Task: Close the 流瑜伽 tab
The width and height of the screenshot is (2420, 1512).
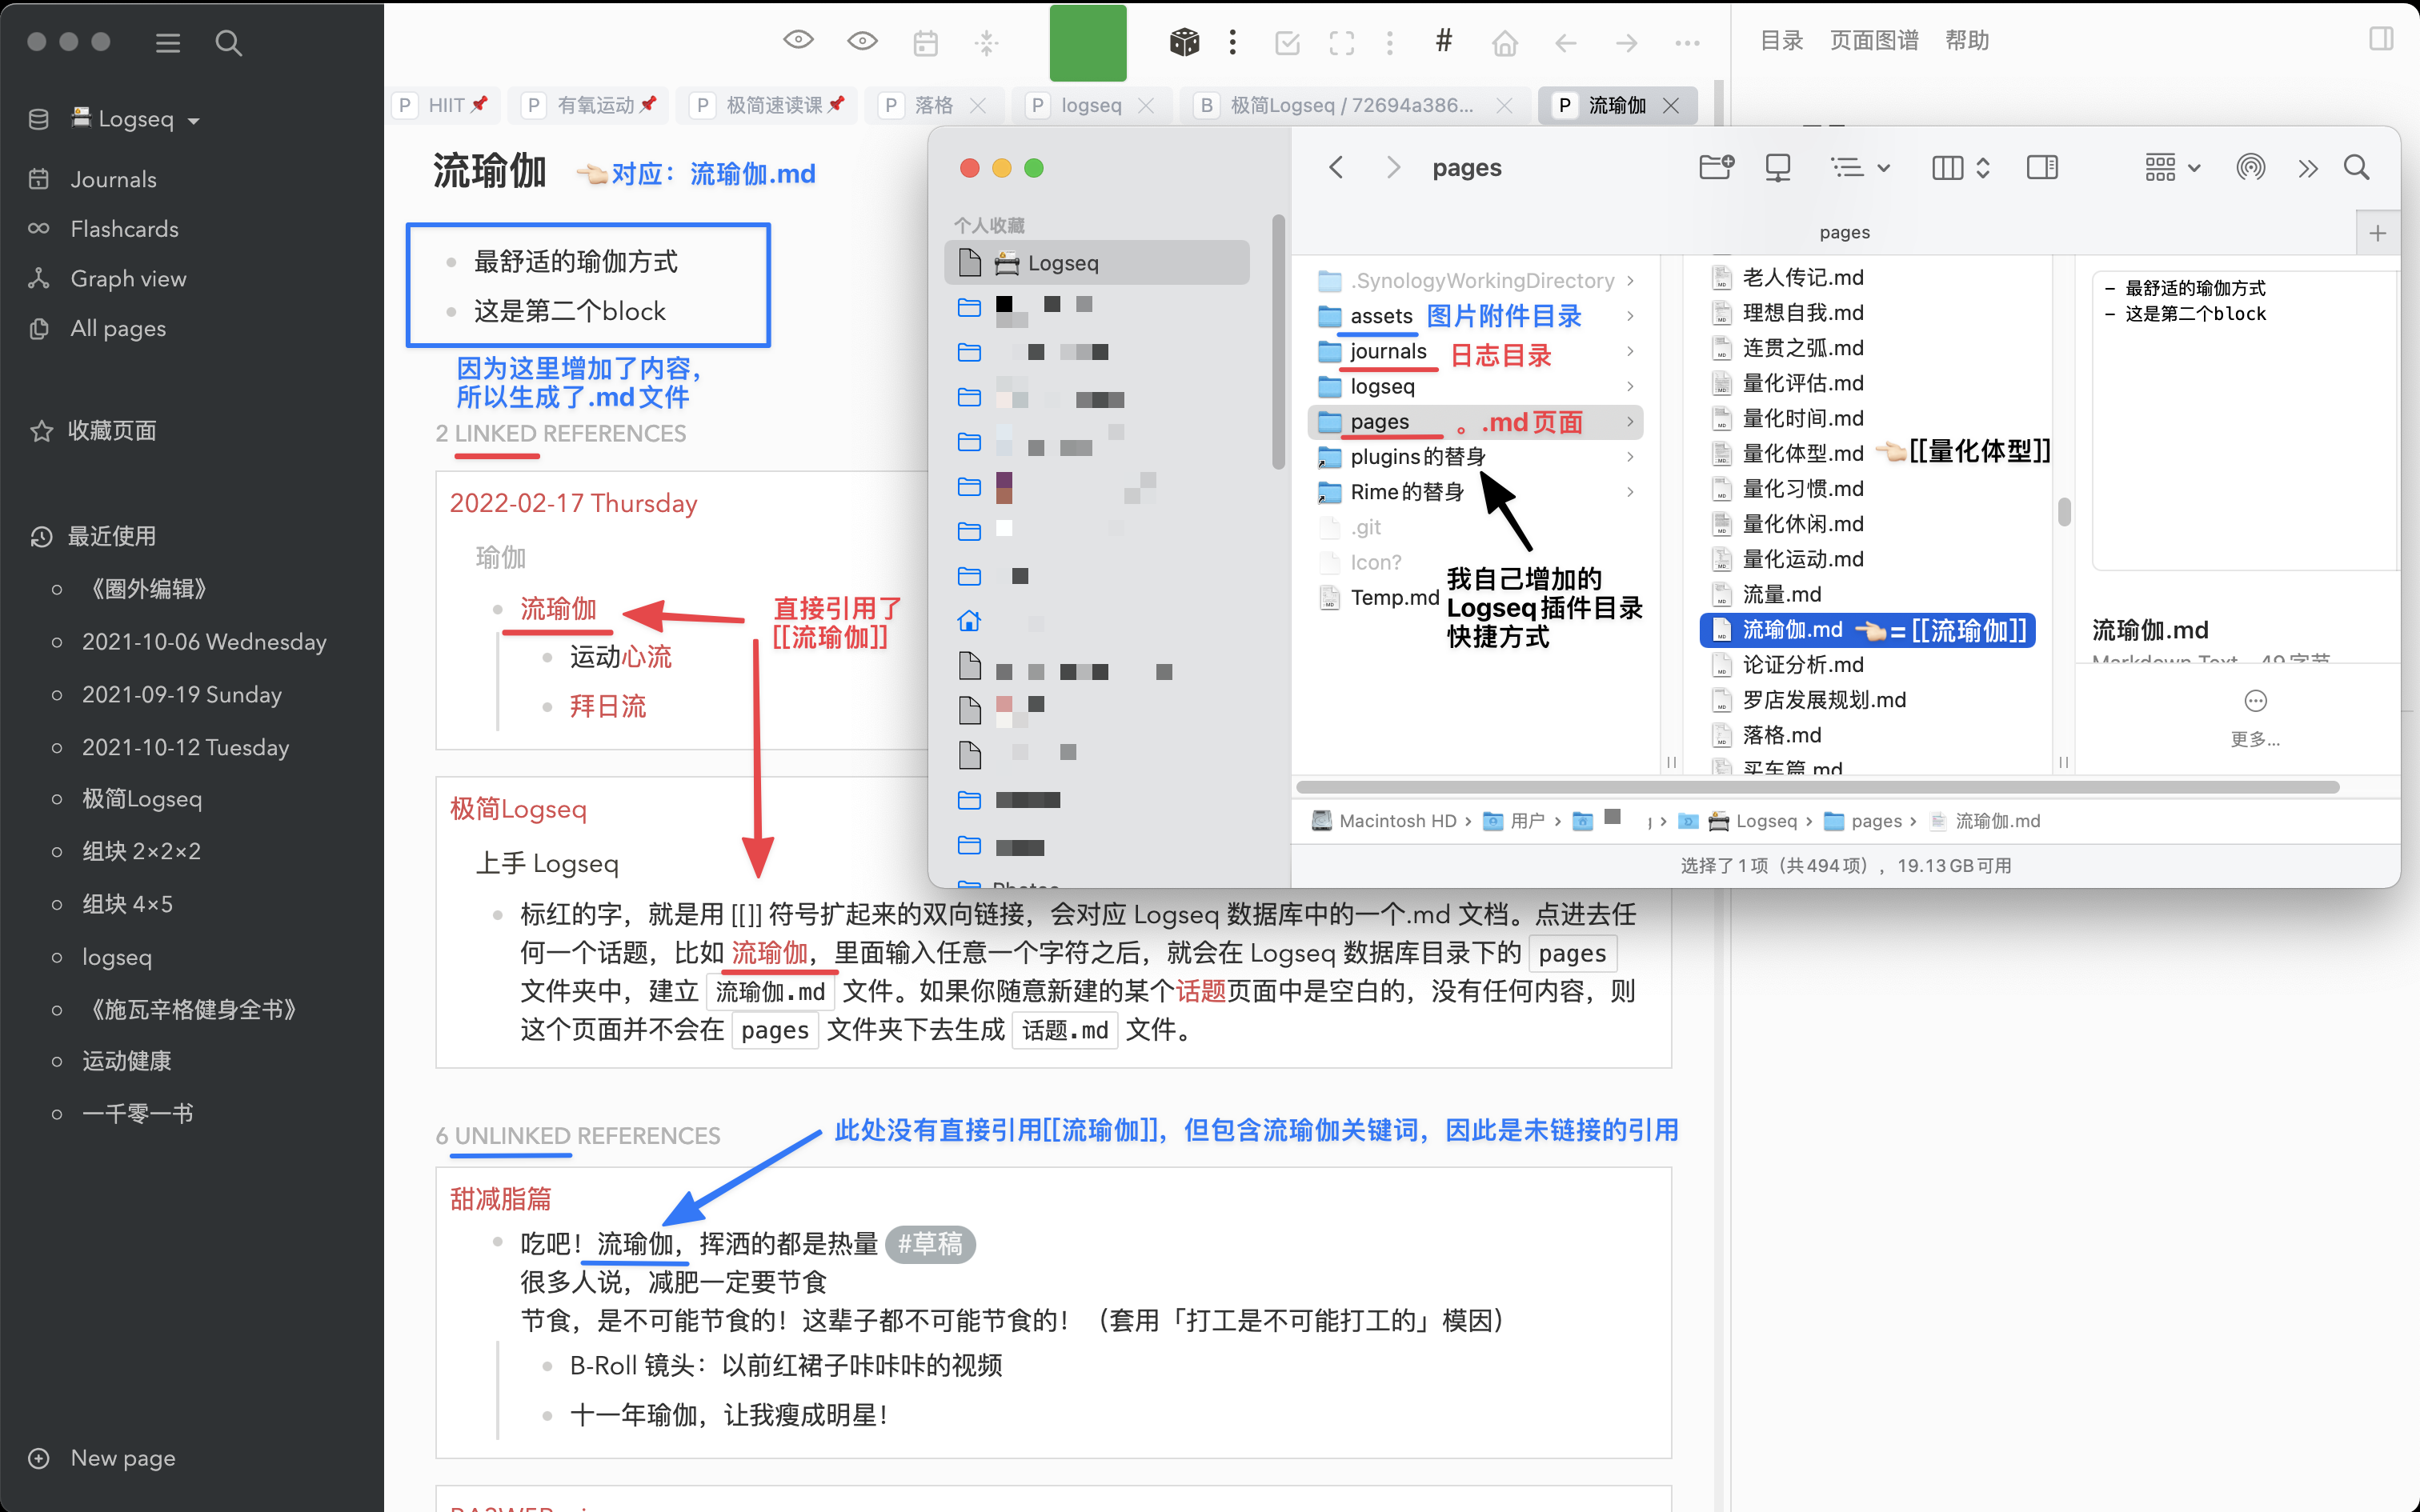Action: tap(1671, 105)
